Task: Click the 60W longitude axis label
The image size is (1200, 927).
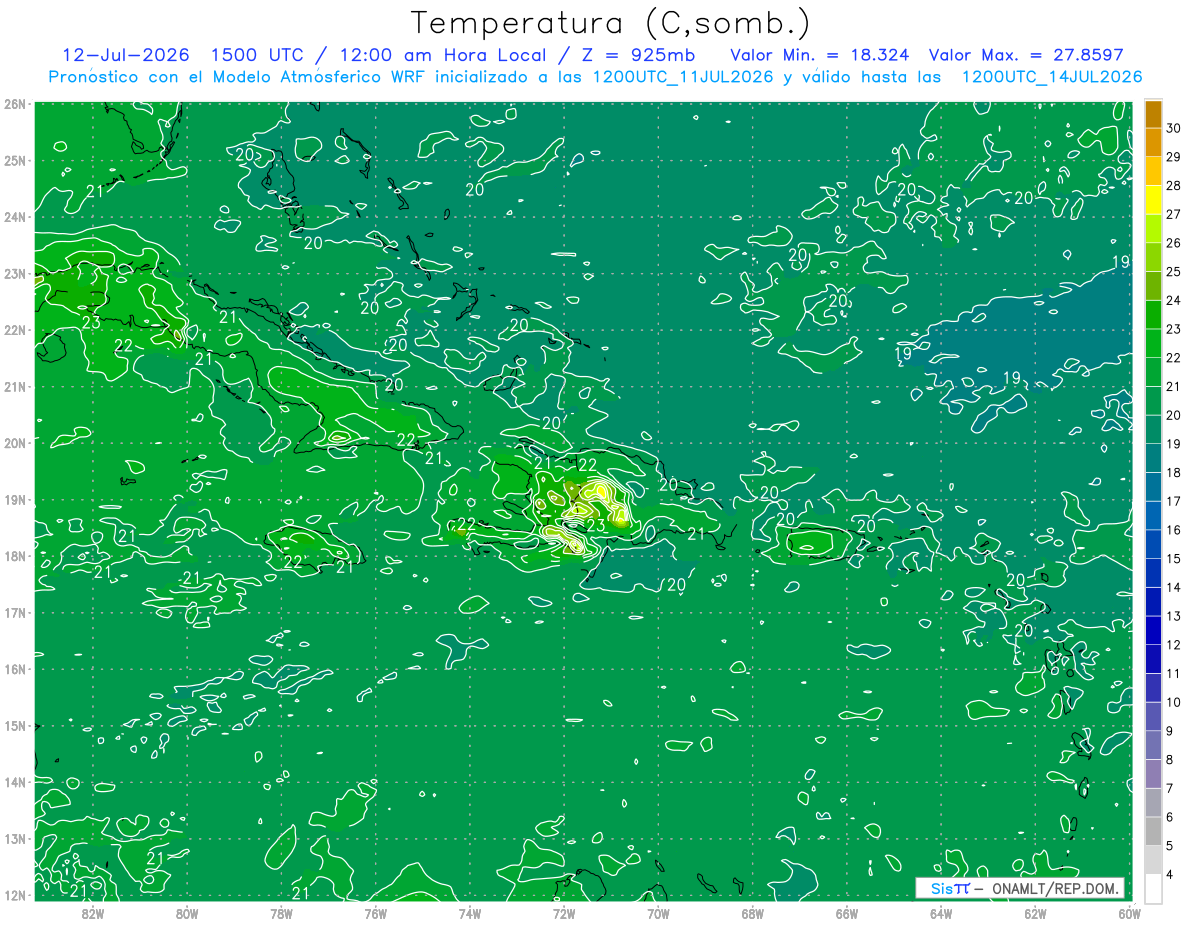Action: [1130, 914]
